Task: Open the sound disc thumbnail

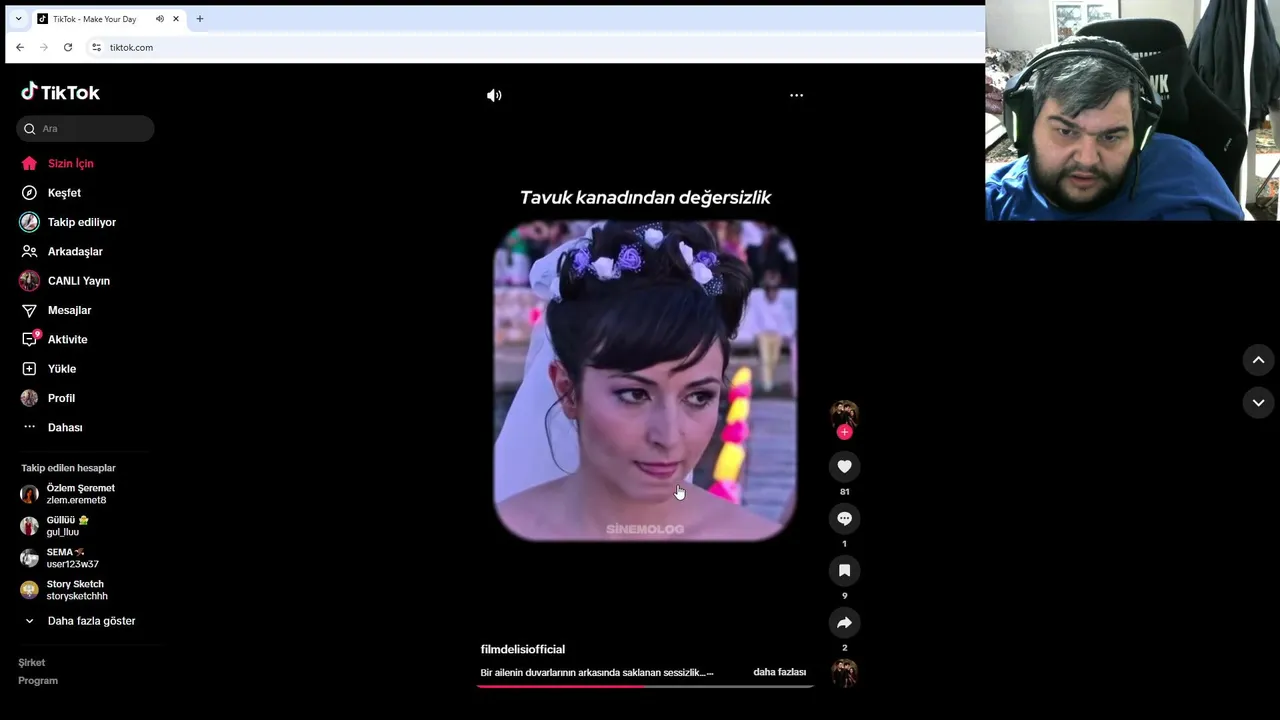Action: pos(844,673)
